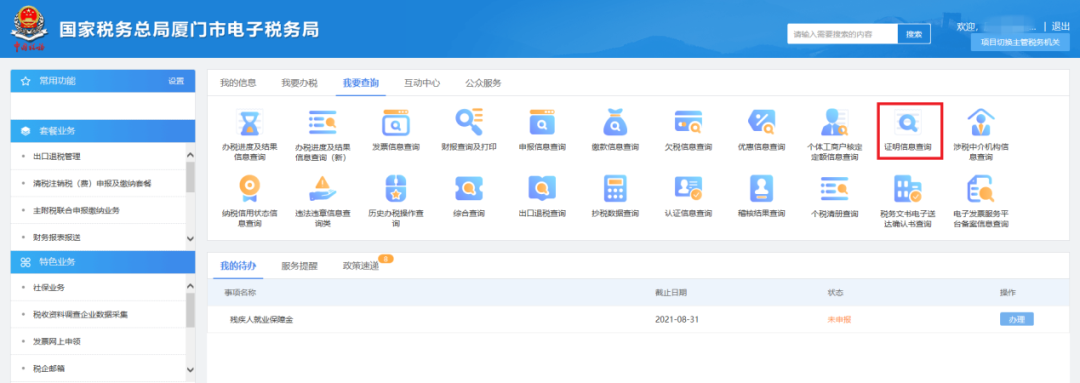Viewport: 1080px width, 383px height.
Task: Click down arrow of 特色业务 scrollbar
Action: (191, 371)
